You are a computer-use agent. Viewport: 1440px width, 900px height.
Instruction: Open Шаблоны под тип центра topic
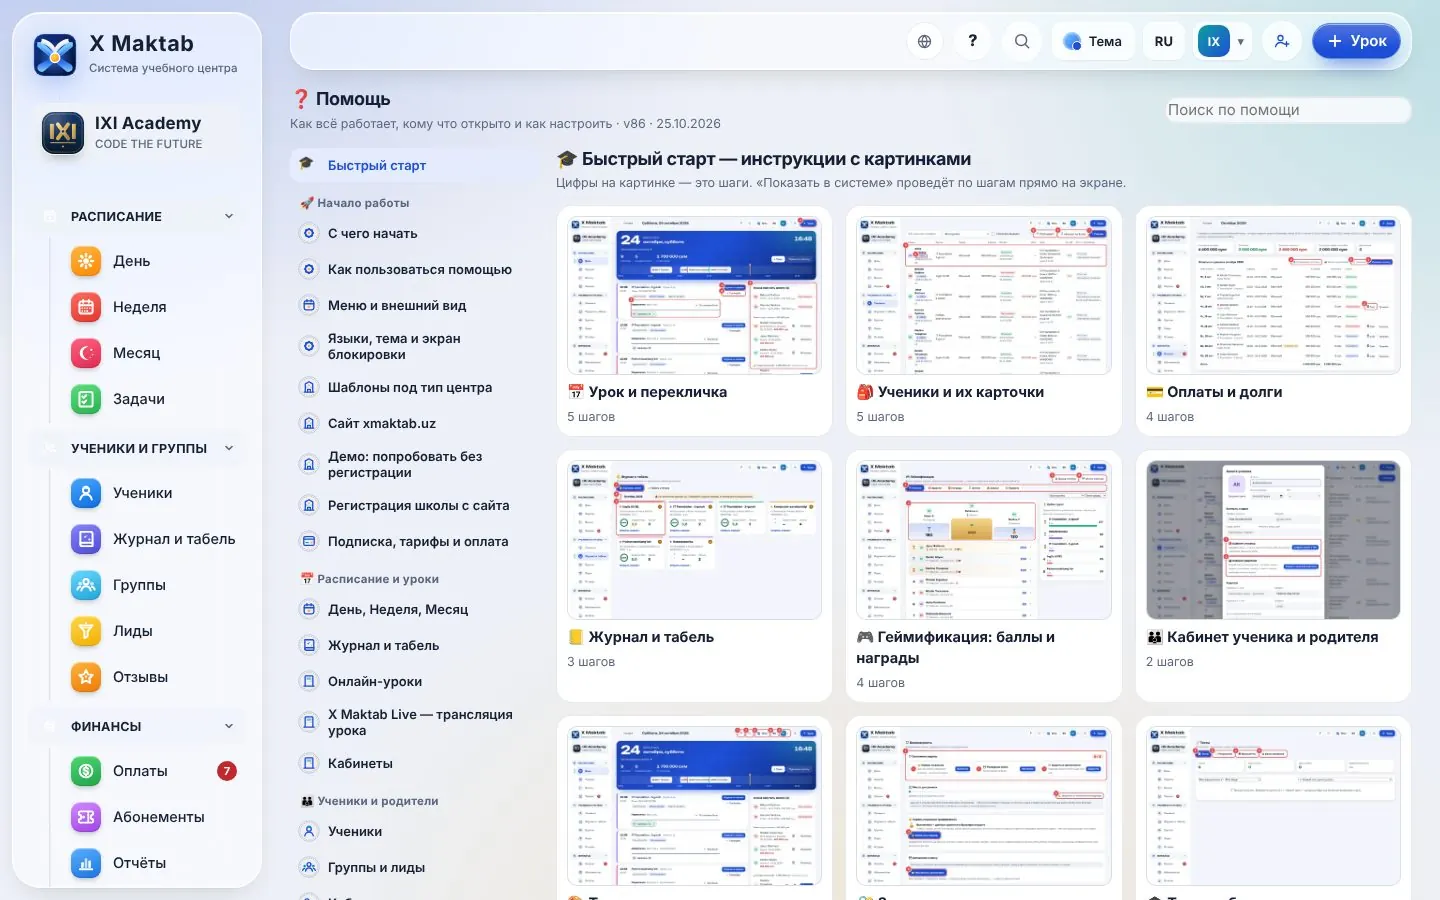pos(415,387)
